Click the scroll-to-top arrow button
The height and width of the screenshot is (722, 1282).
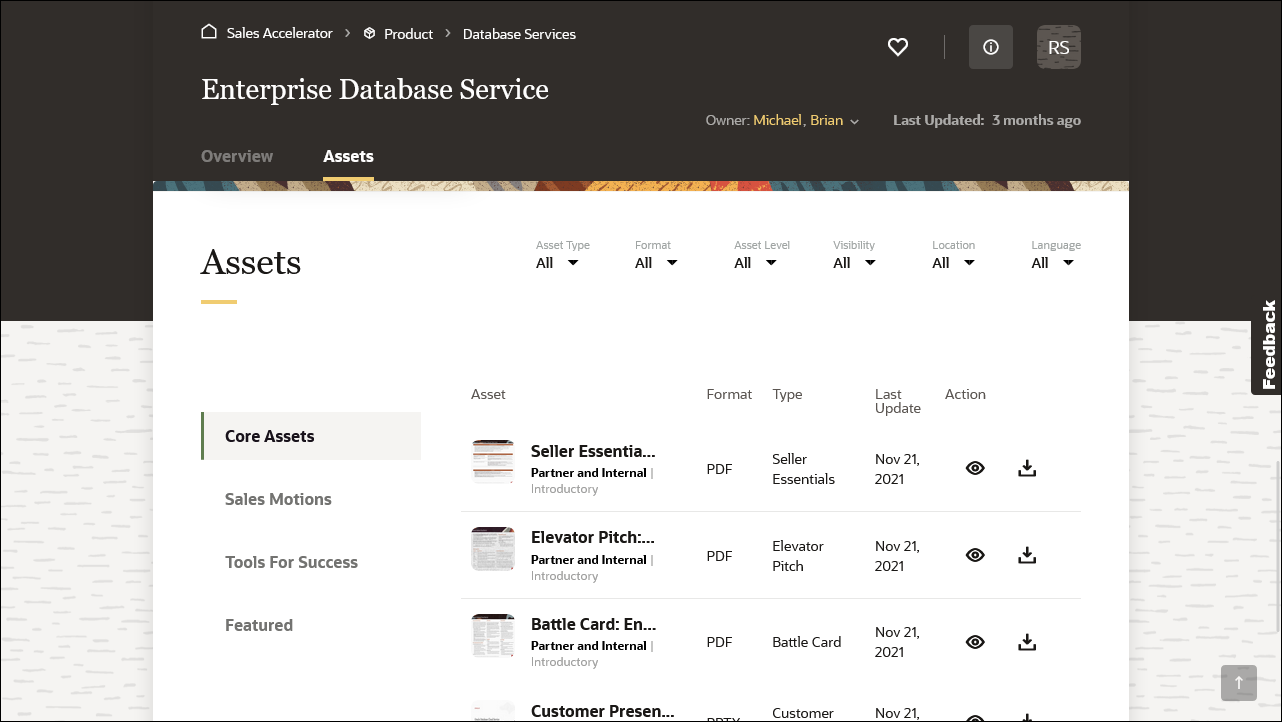[x=1239, y=683]
